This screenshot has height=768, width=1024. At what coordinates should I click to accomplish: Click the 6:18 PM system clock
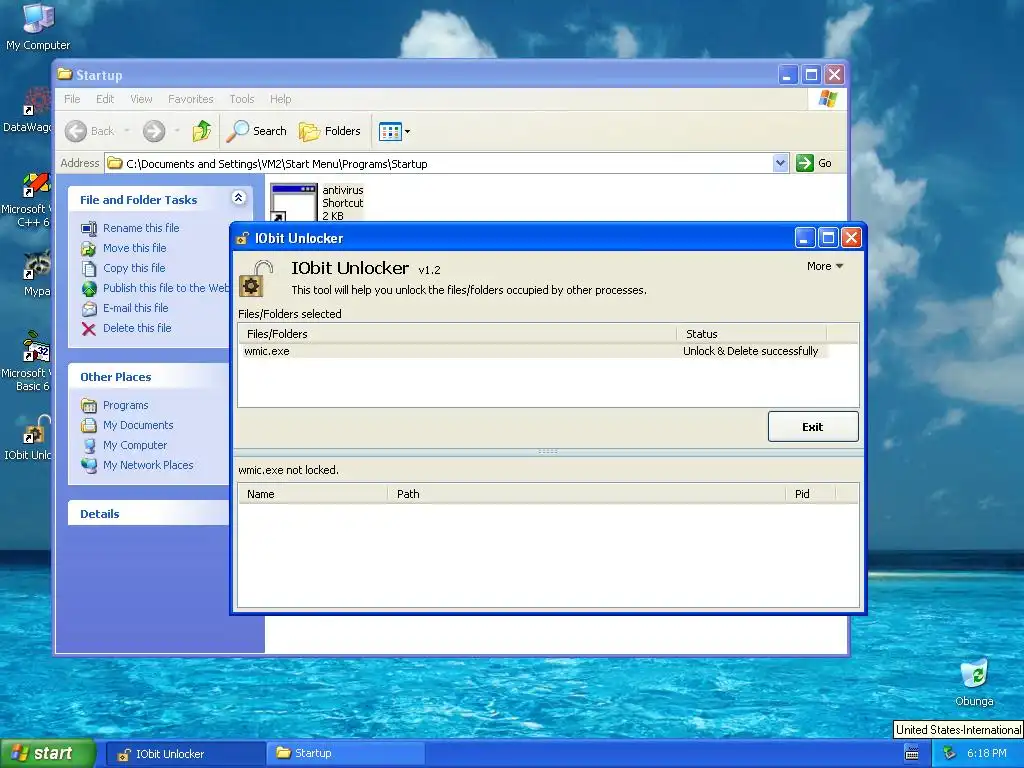pyautogui.click(x=987, y=754)
